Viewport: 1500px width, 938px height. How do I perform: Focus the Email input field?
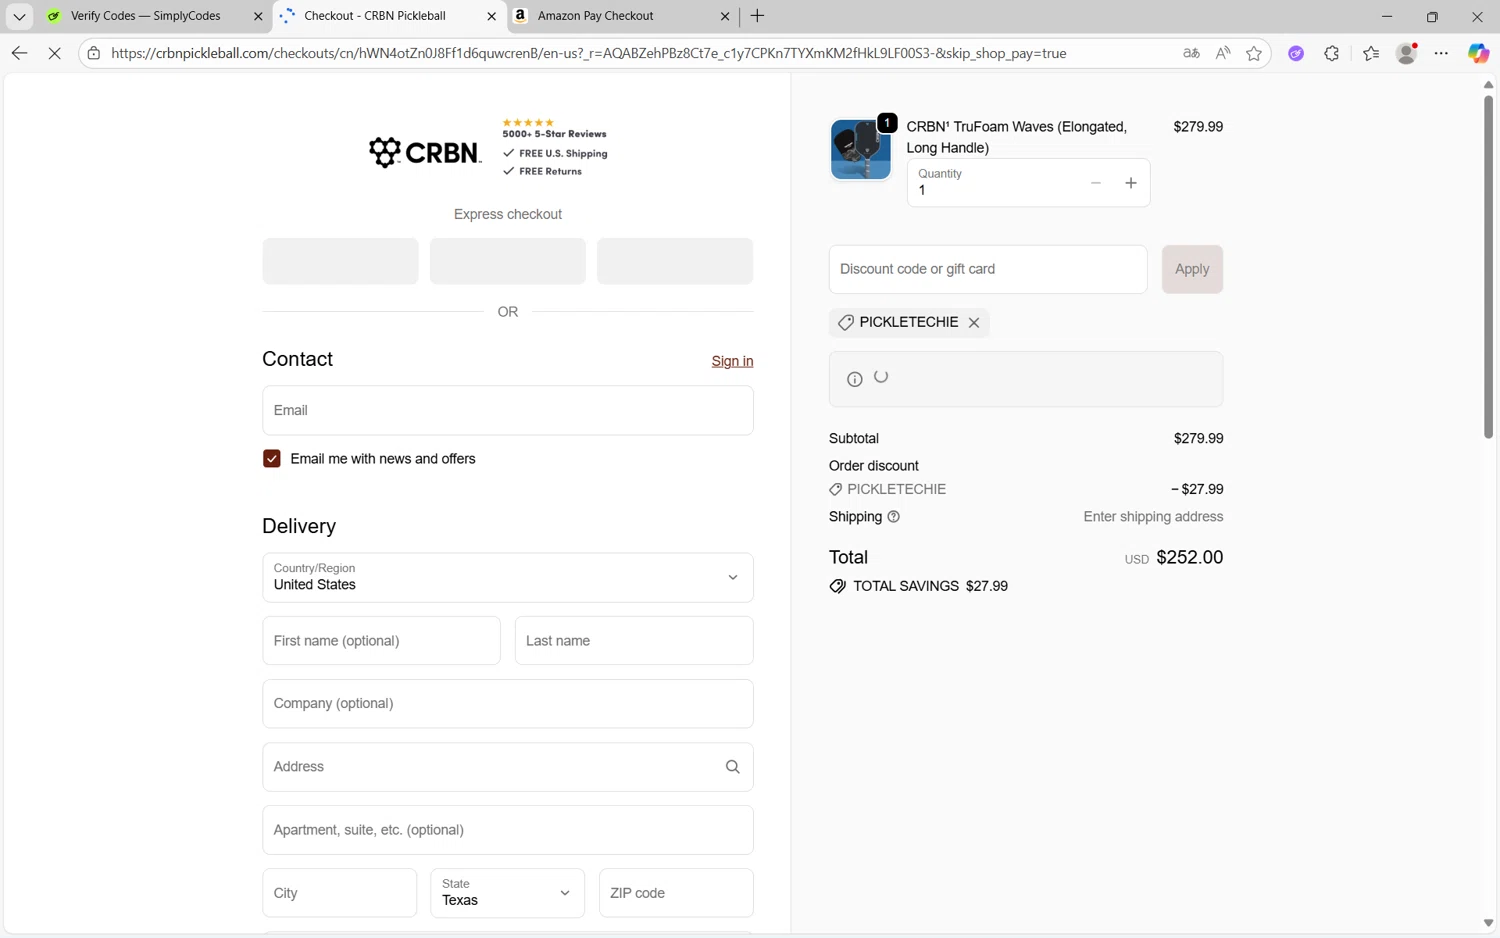click(507, 410)
